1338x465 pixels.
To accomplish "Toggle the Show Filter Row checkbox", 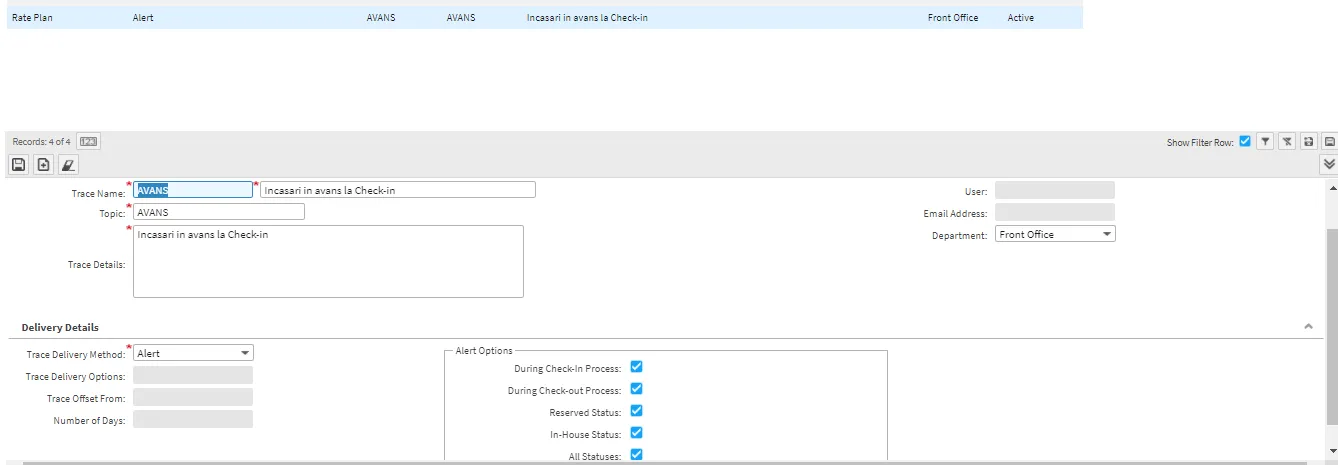I will point(1245,141).
